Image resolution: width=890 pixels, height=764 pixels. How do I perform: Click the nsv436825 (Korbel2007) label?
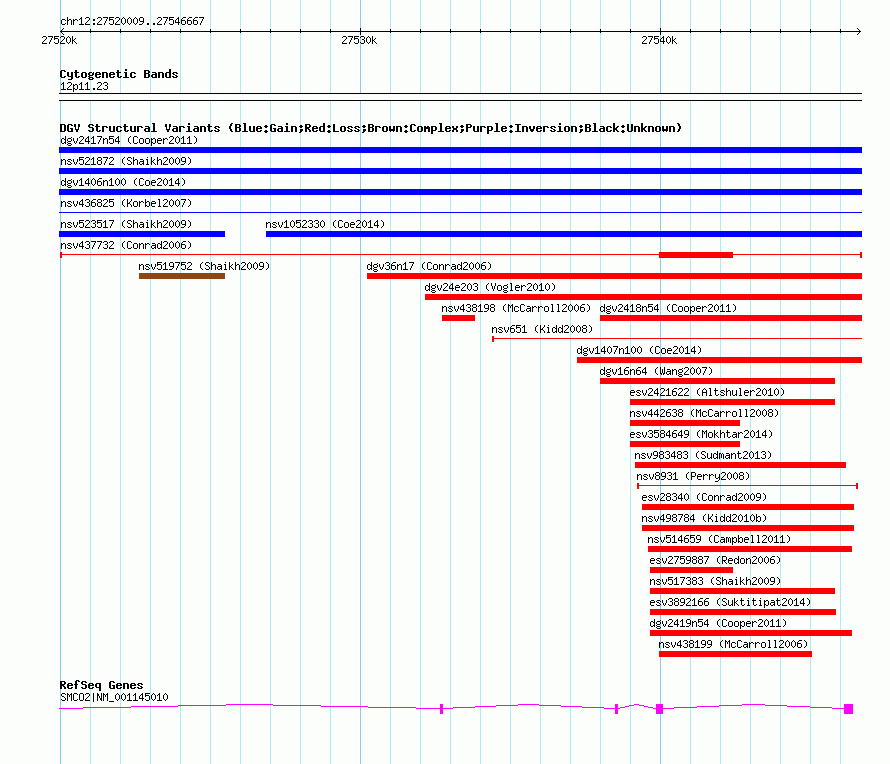click(126, 203)
